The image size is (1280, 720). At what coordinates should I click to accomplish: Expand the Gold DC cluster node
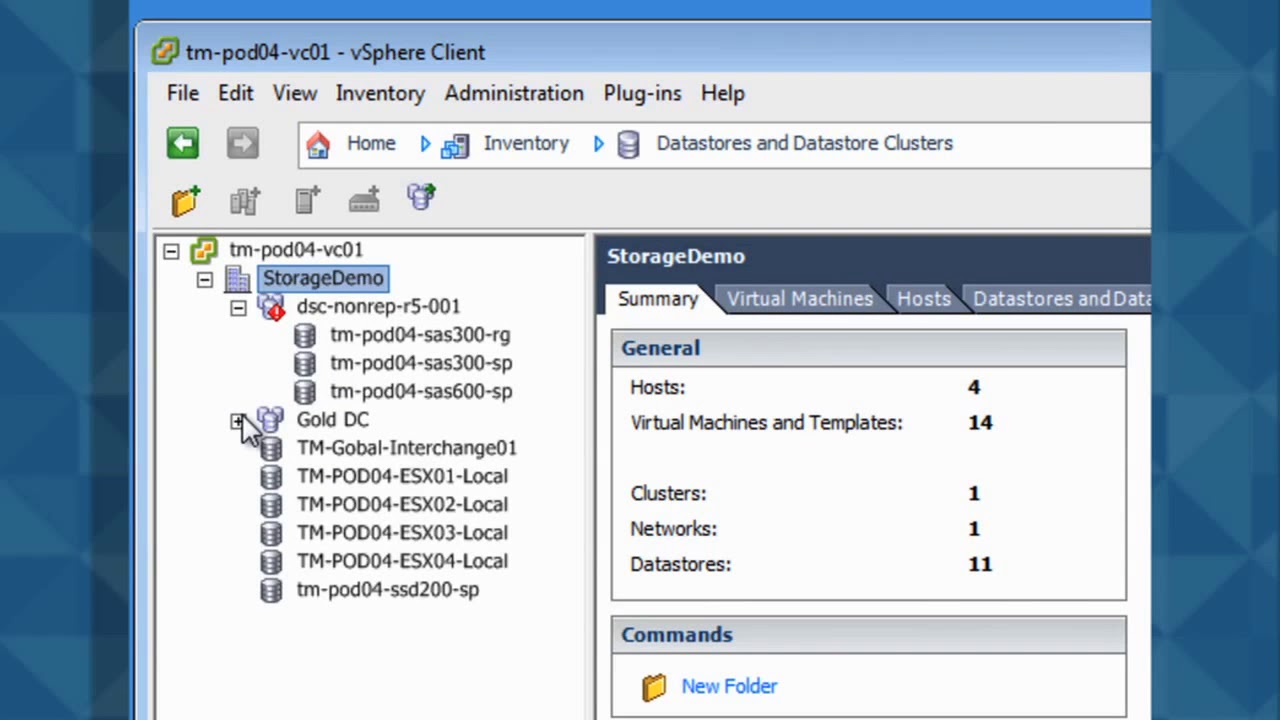237,421
